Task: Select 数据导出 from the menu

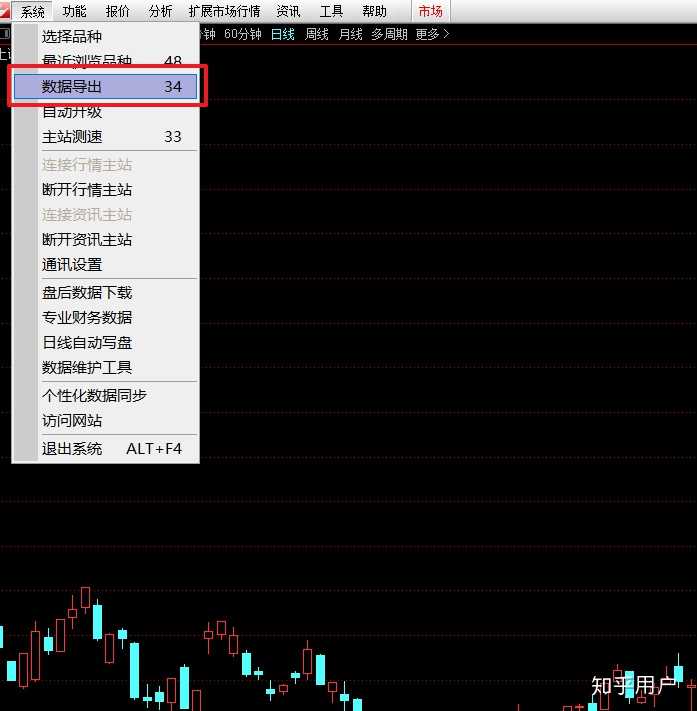Action: tap(105, 87)
